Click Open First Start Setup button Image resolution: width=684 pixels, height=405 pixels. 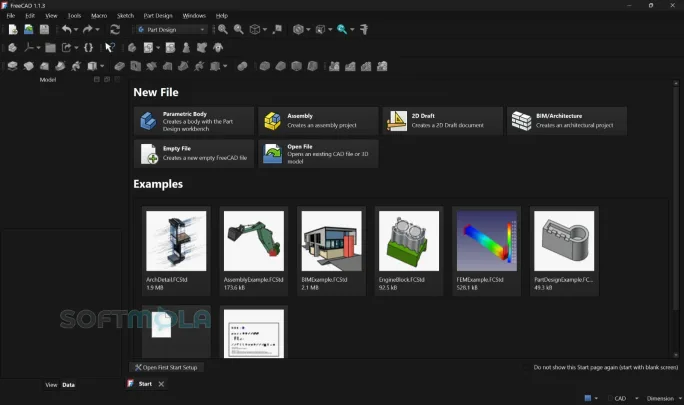(x=166, y=367)
